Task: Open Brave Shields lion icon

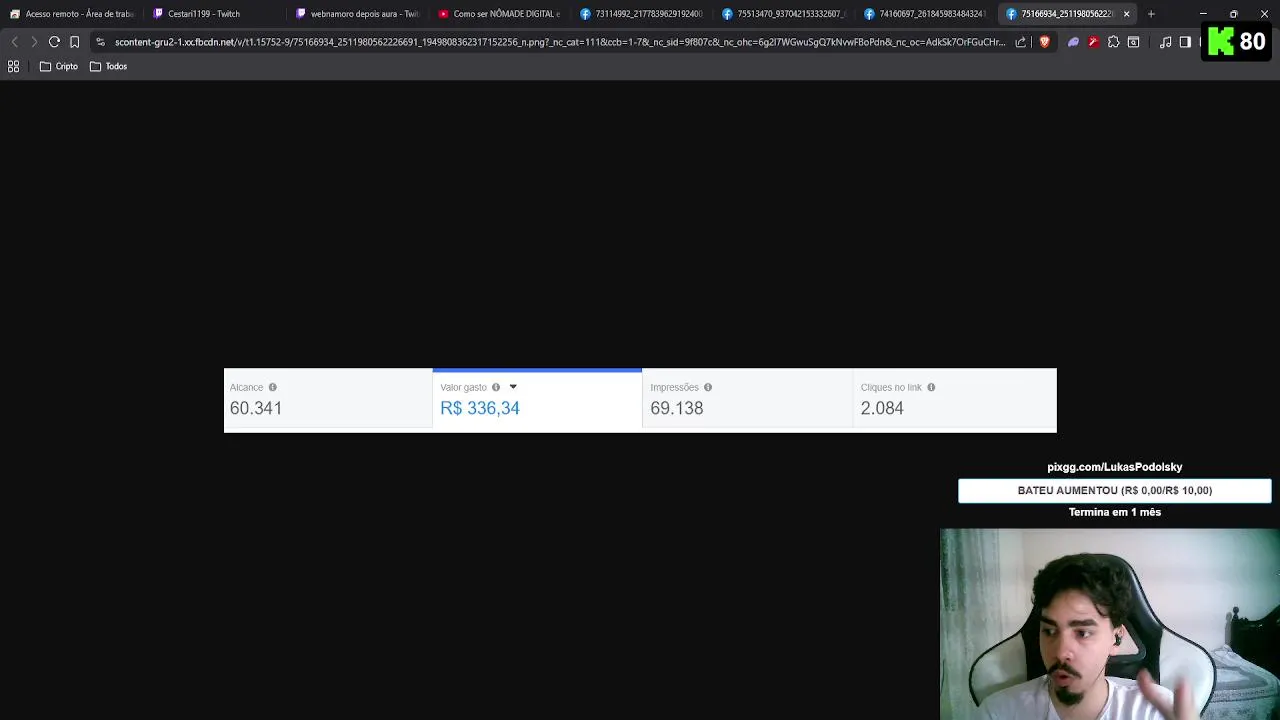Action: 1044,42
